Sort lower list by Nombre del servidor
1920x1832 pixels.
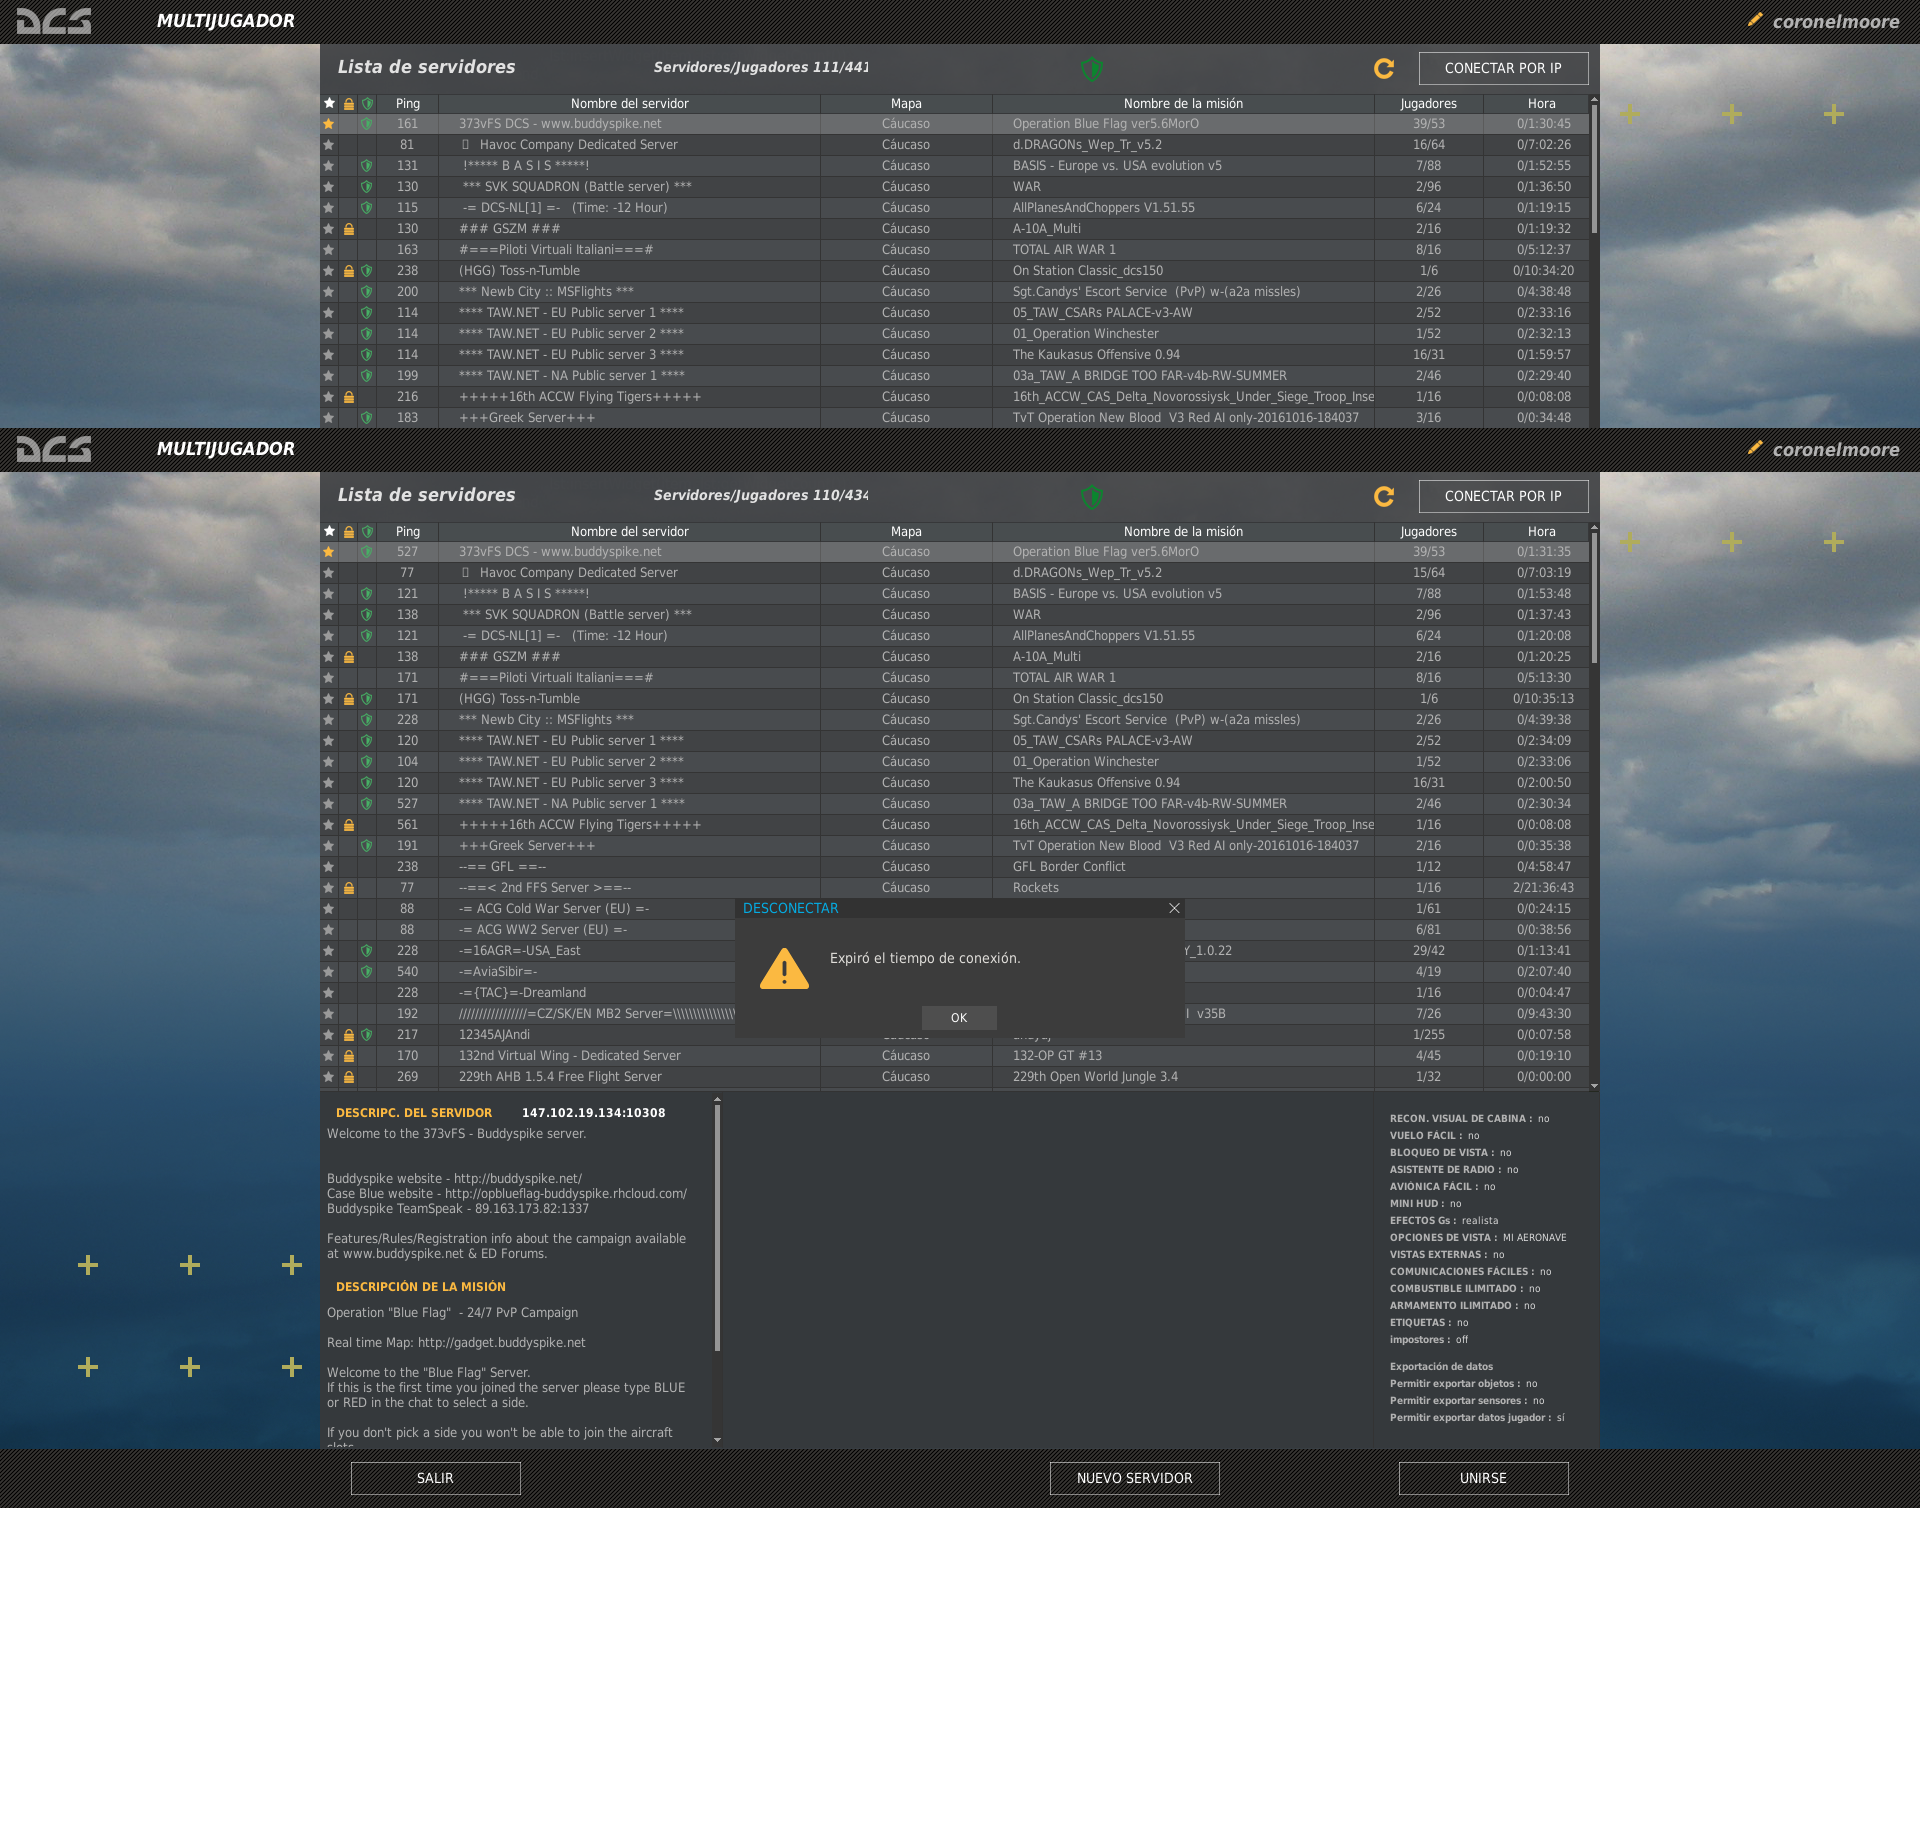[629, 531]
